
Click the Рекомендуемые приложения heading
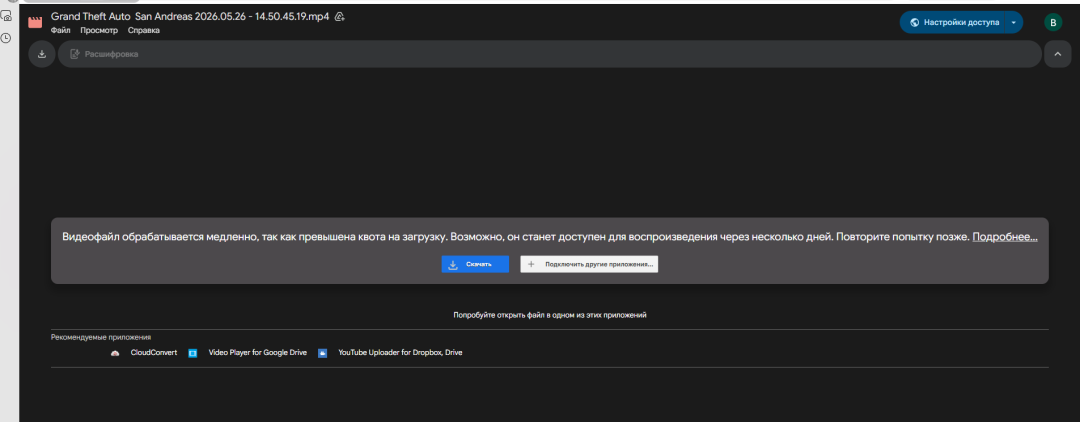pyautogui.click(x=101, y=337)
